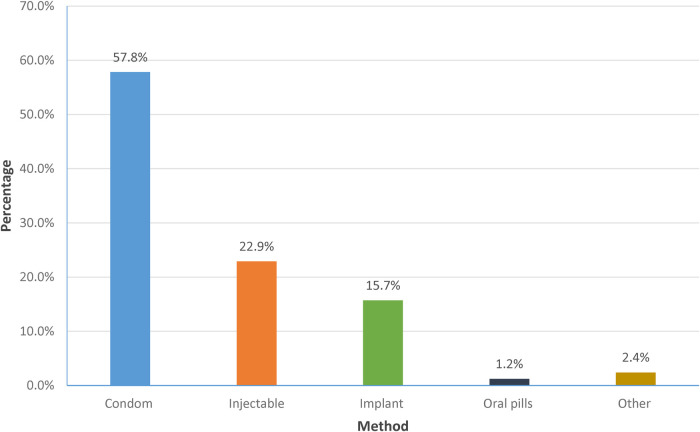Image resolution: width=700 pixels, height=432 pixels.
Task: Click the 57.8% data label
Action: (130, 58)
